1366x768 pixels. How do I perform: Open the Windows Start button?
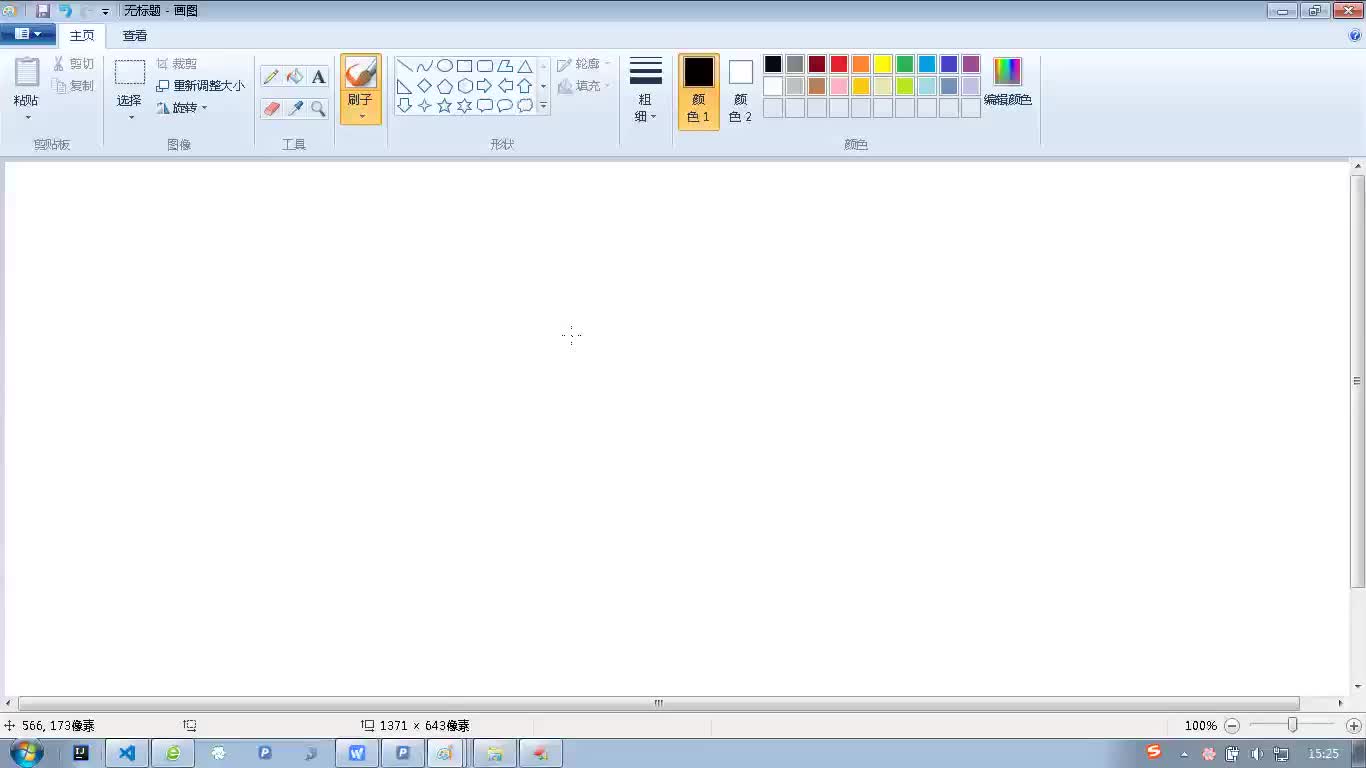pos(26,753)
